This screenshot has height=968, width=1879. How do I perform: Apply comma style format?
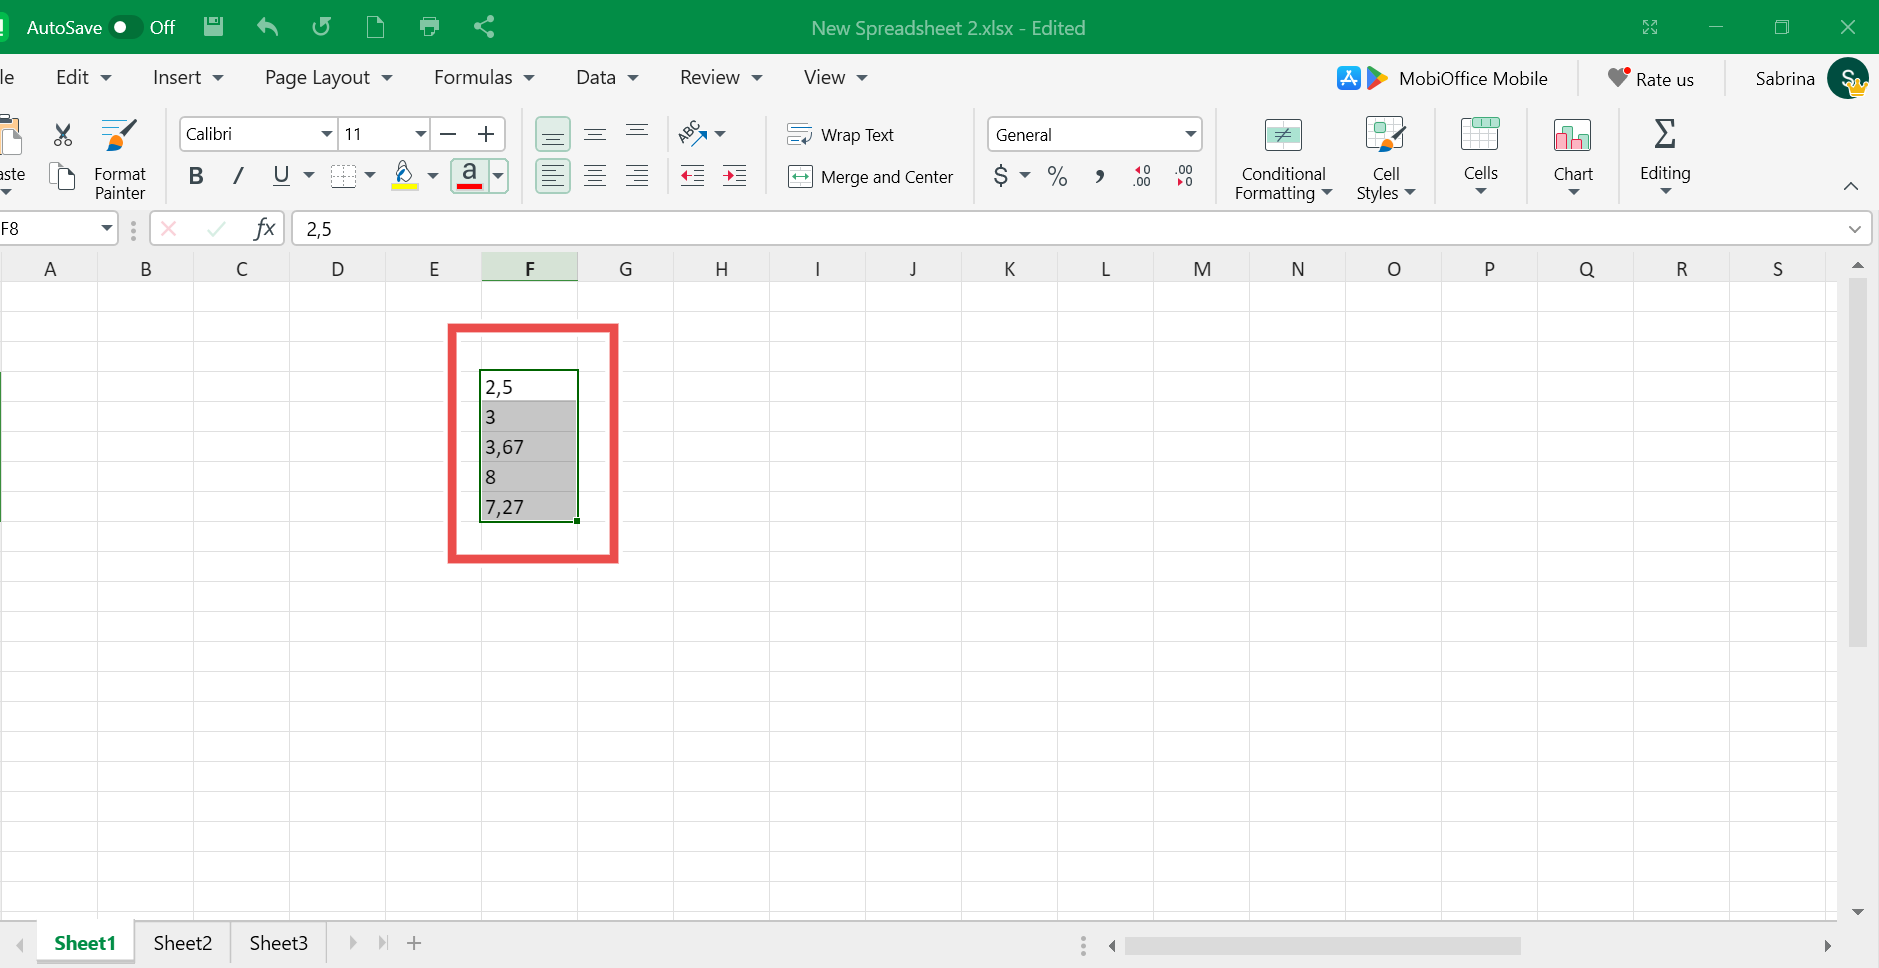[1099, 177]
